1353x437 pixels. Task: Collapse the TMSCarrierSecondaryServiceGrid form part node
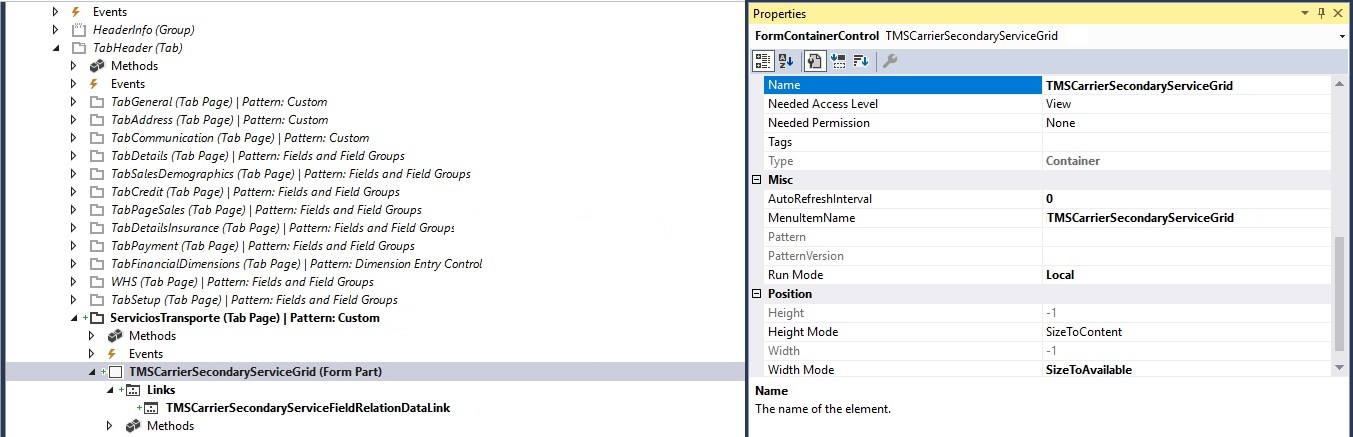pyautogui.click(x=92, y=372)
